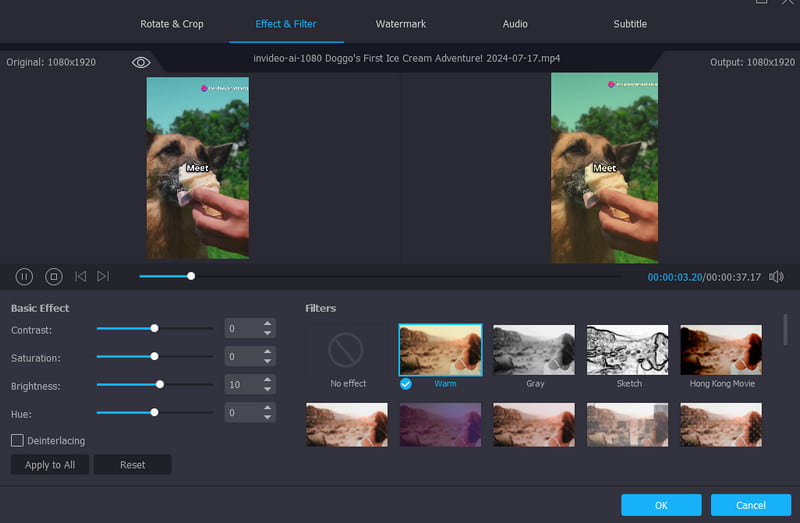Apply the Hong Kong Movie filter
Viewport: 800px width, 523px height.
(x=721, y=350)
